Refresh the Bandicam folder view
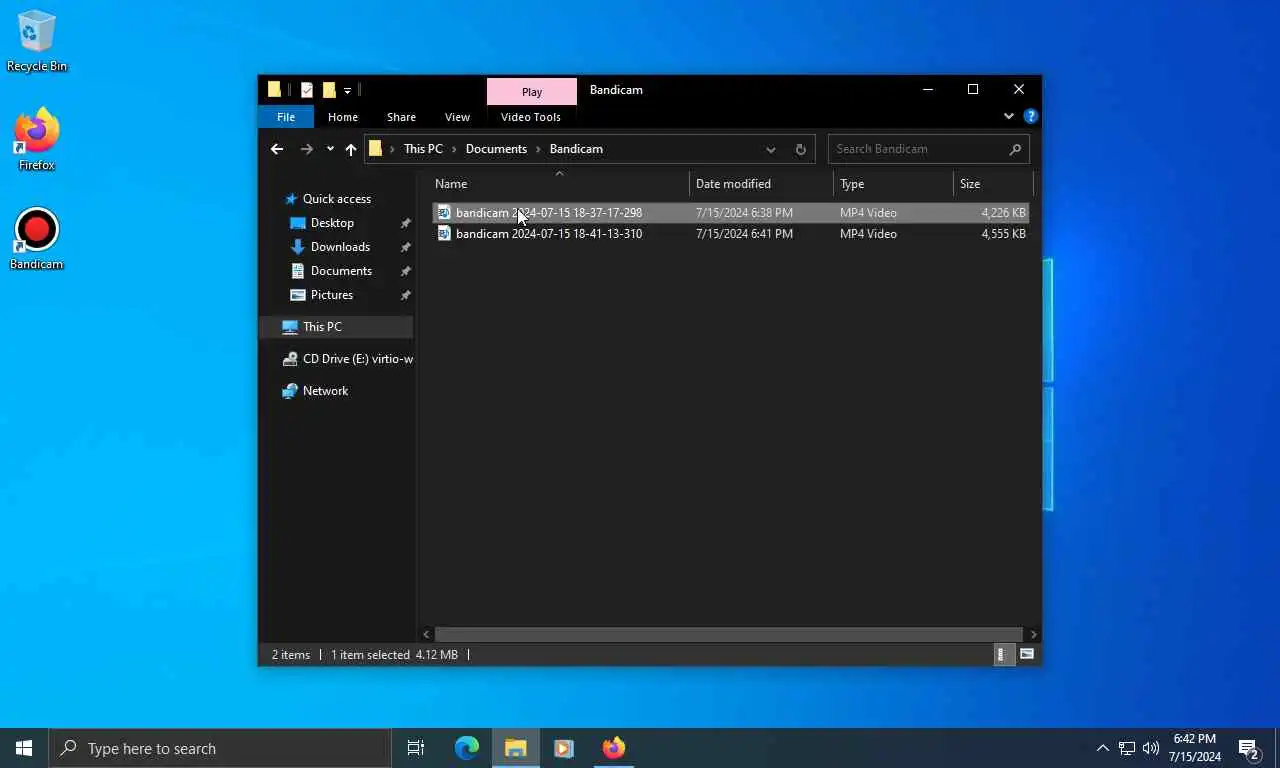The height and width of the screenshot is (768, 1280). click(800, 149)
